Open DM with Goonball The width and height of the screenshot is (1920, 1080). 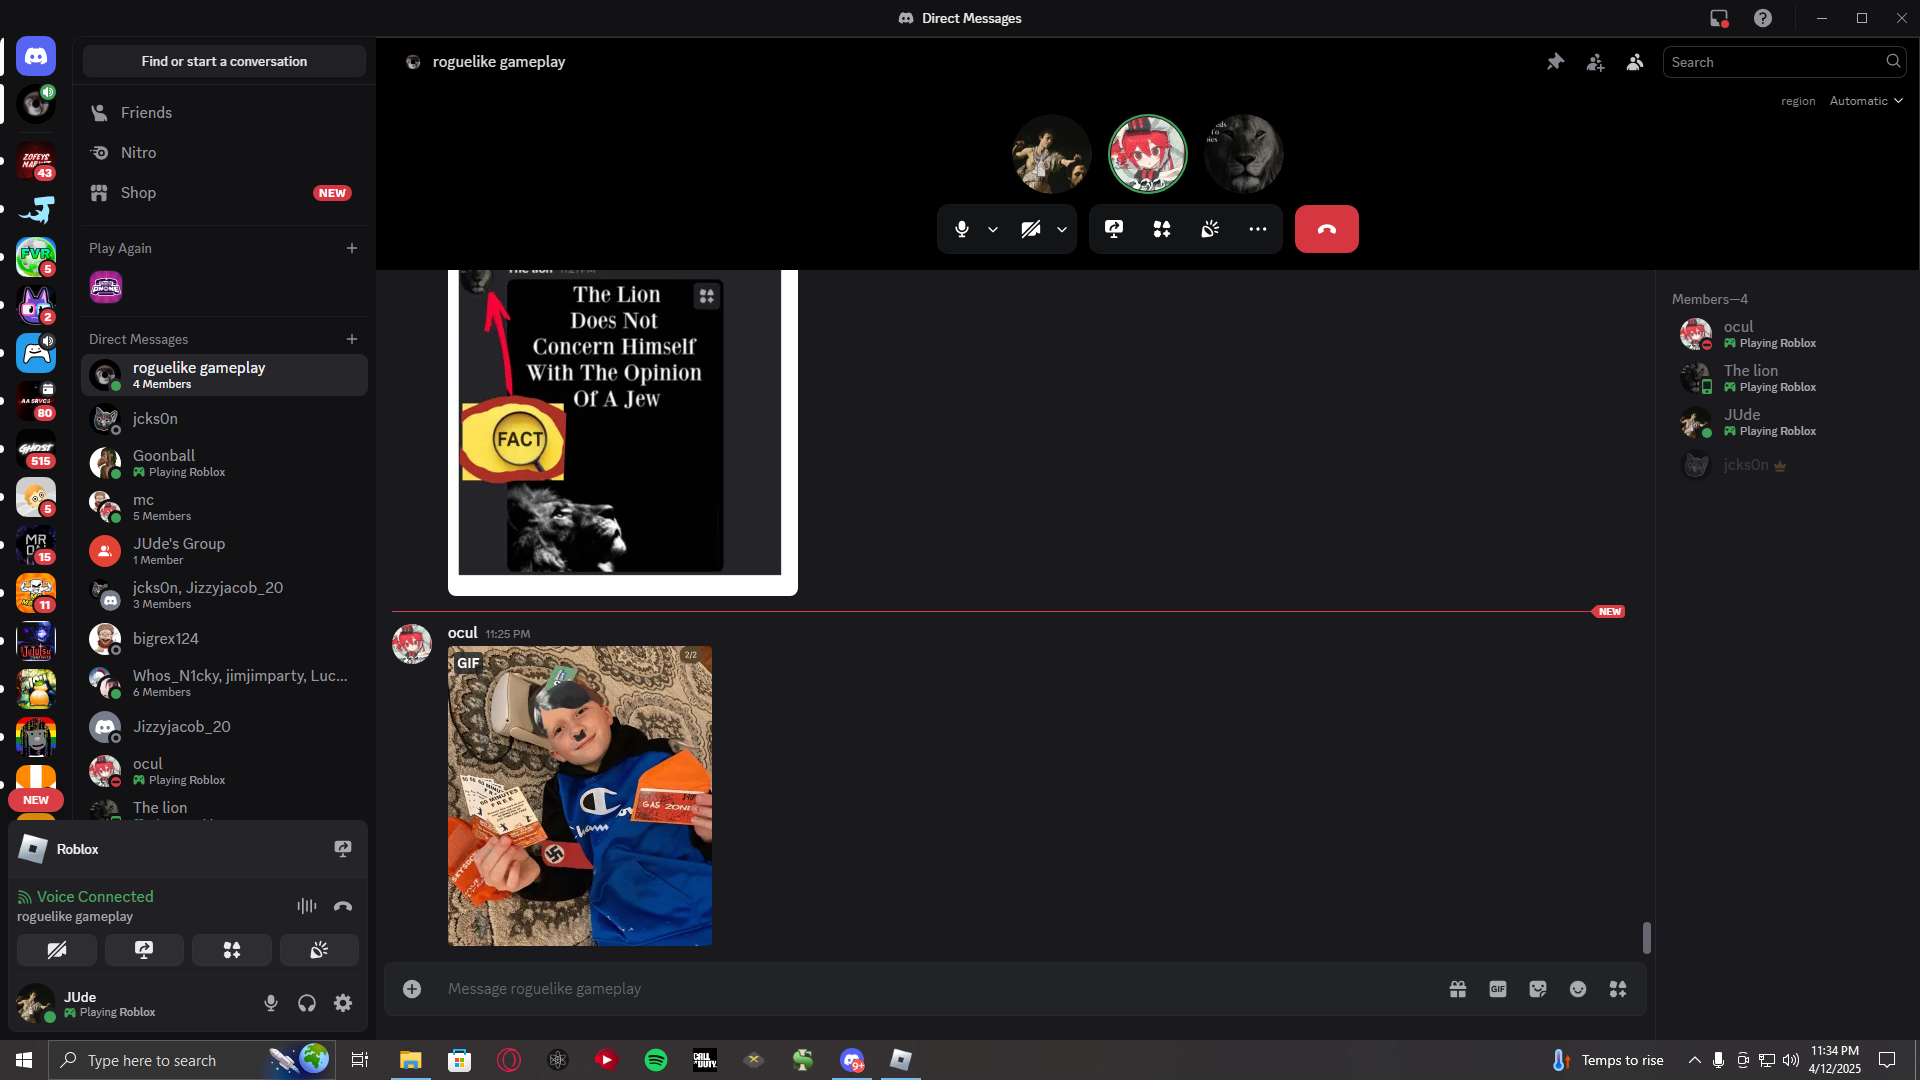224,463
